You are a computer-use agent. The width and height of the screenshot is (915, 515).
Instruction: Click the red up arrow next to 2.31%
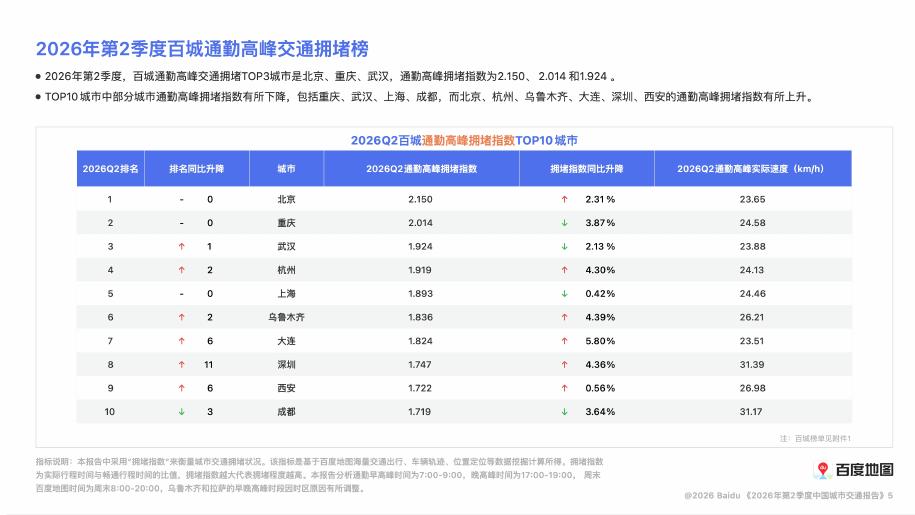point(564,199)
